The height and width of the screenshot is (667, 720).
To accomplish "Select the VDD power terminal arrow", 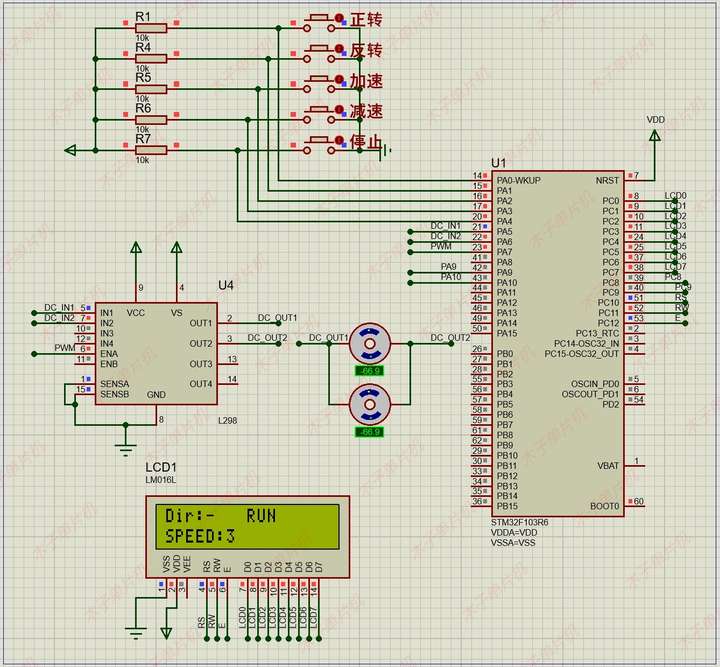I will pyautogui.click(x=655, y=136).
